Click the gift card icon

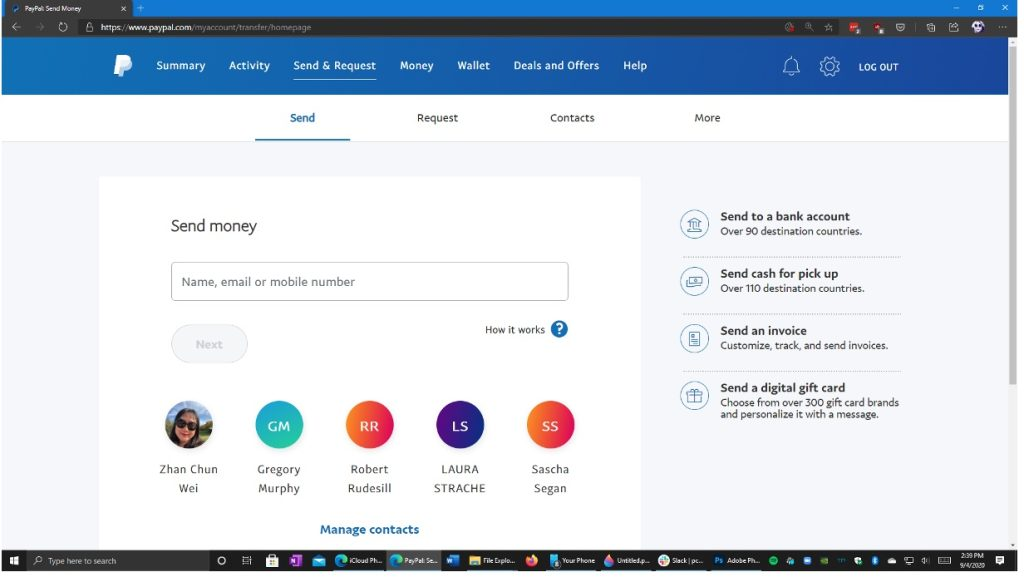click(694, 396)
